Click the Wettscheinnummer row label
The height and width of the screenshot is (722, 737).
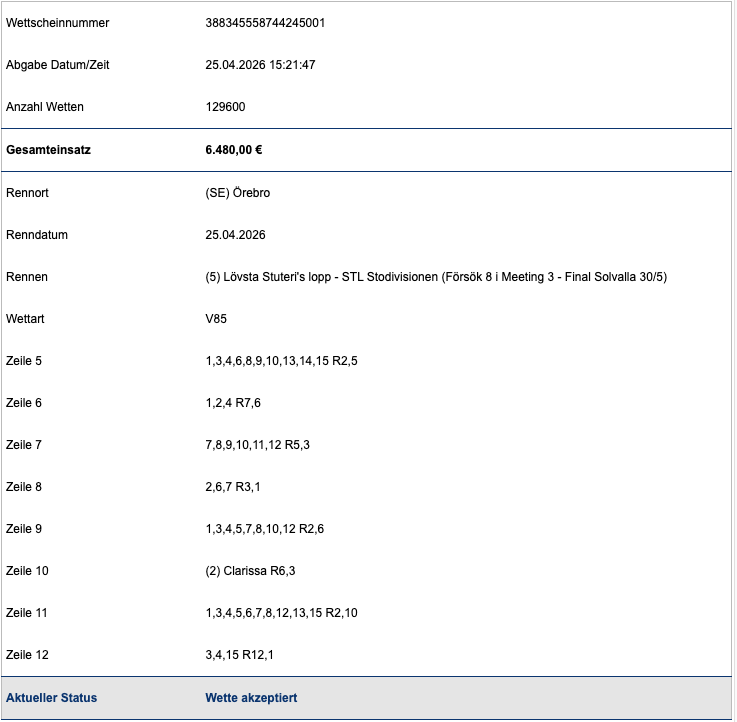tap(57, 23)
